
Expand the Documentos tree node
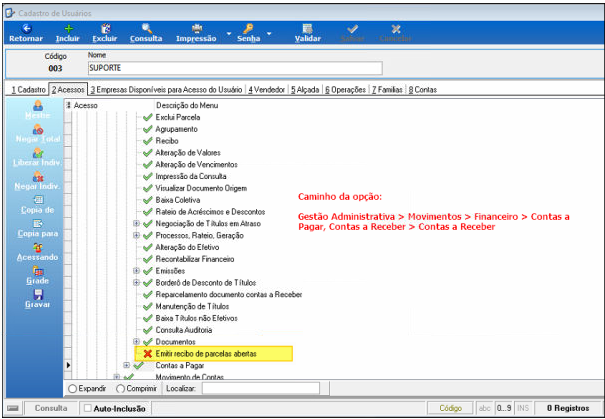click(136, 342)
